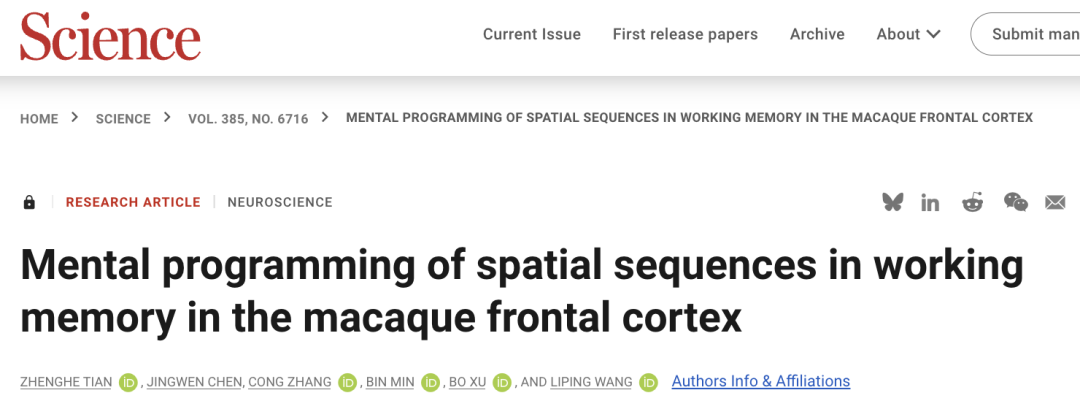Open Authors Info & Affiliations link
The image size is (1080, 409).
pos(760,381)
